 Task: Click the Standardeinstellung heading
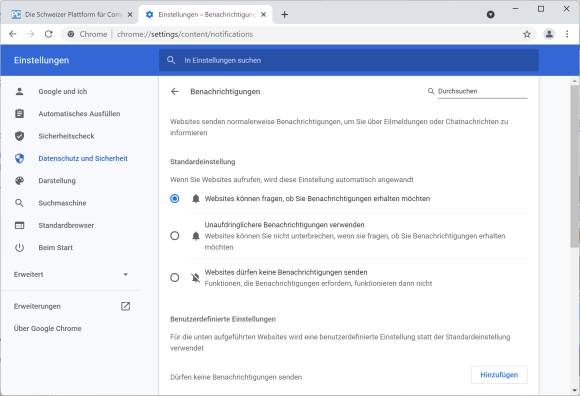coord(202,162)
